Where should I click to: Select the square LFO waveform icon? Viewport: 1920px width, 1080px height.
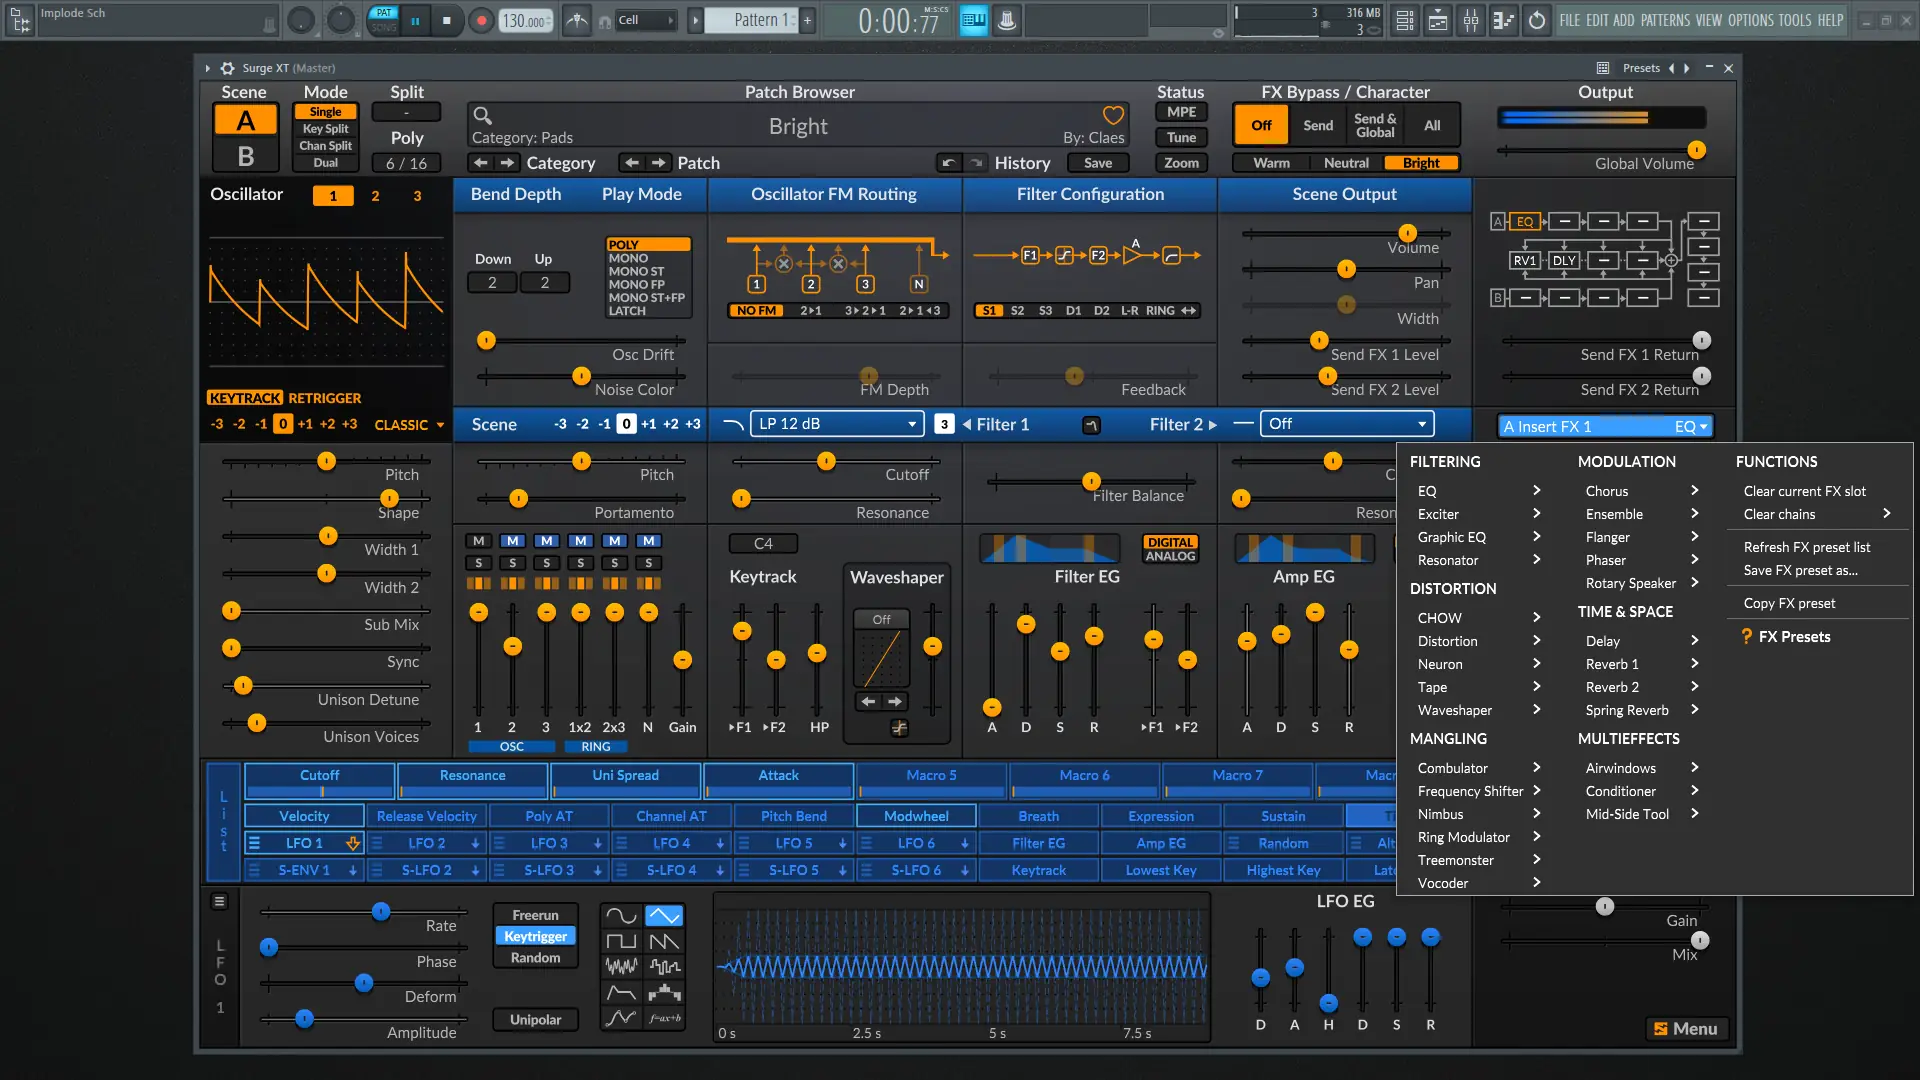[x=621, y=942]
